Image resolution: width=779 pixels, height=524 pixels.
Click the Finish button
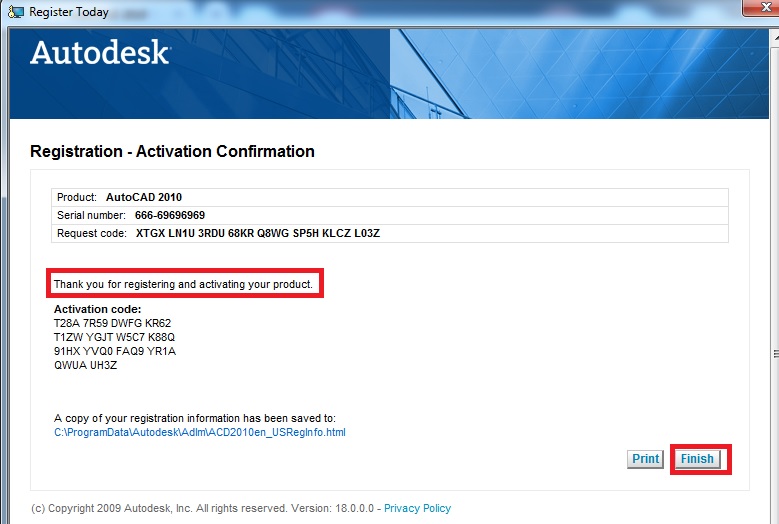click(697, 459)
